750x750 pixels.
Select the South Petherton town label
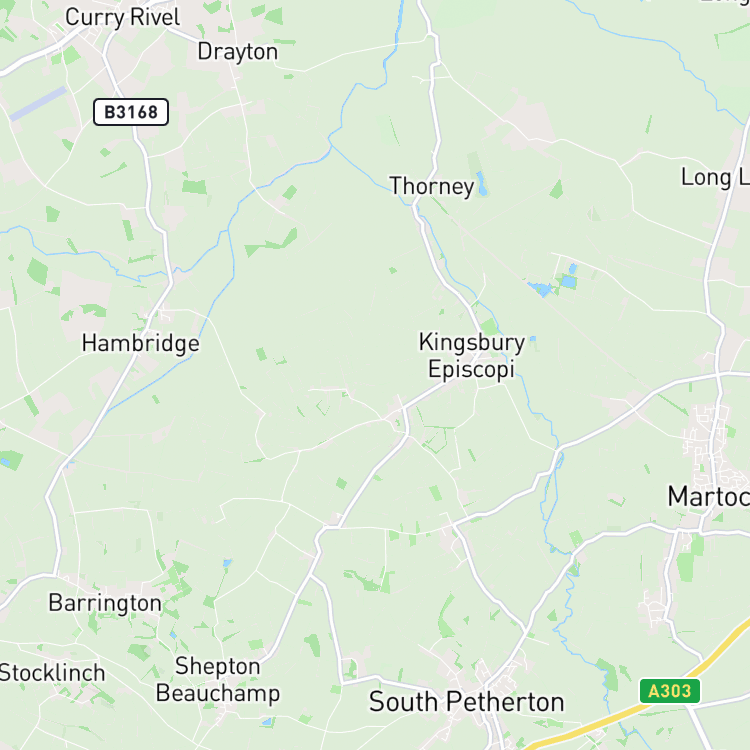pyautogui.click(x=466, y=702)
